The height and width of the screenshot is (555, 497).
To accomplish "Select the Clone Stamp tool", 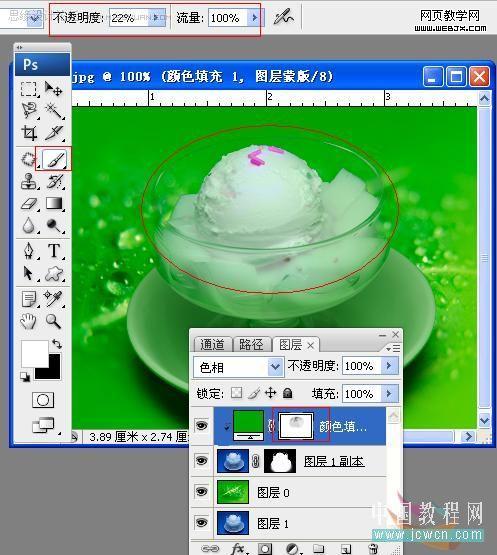I will 28,182.
